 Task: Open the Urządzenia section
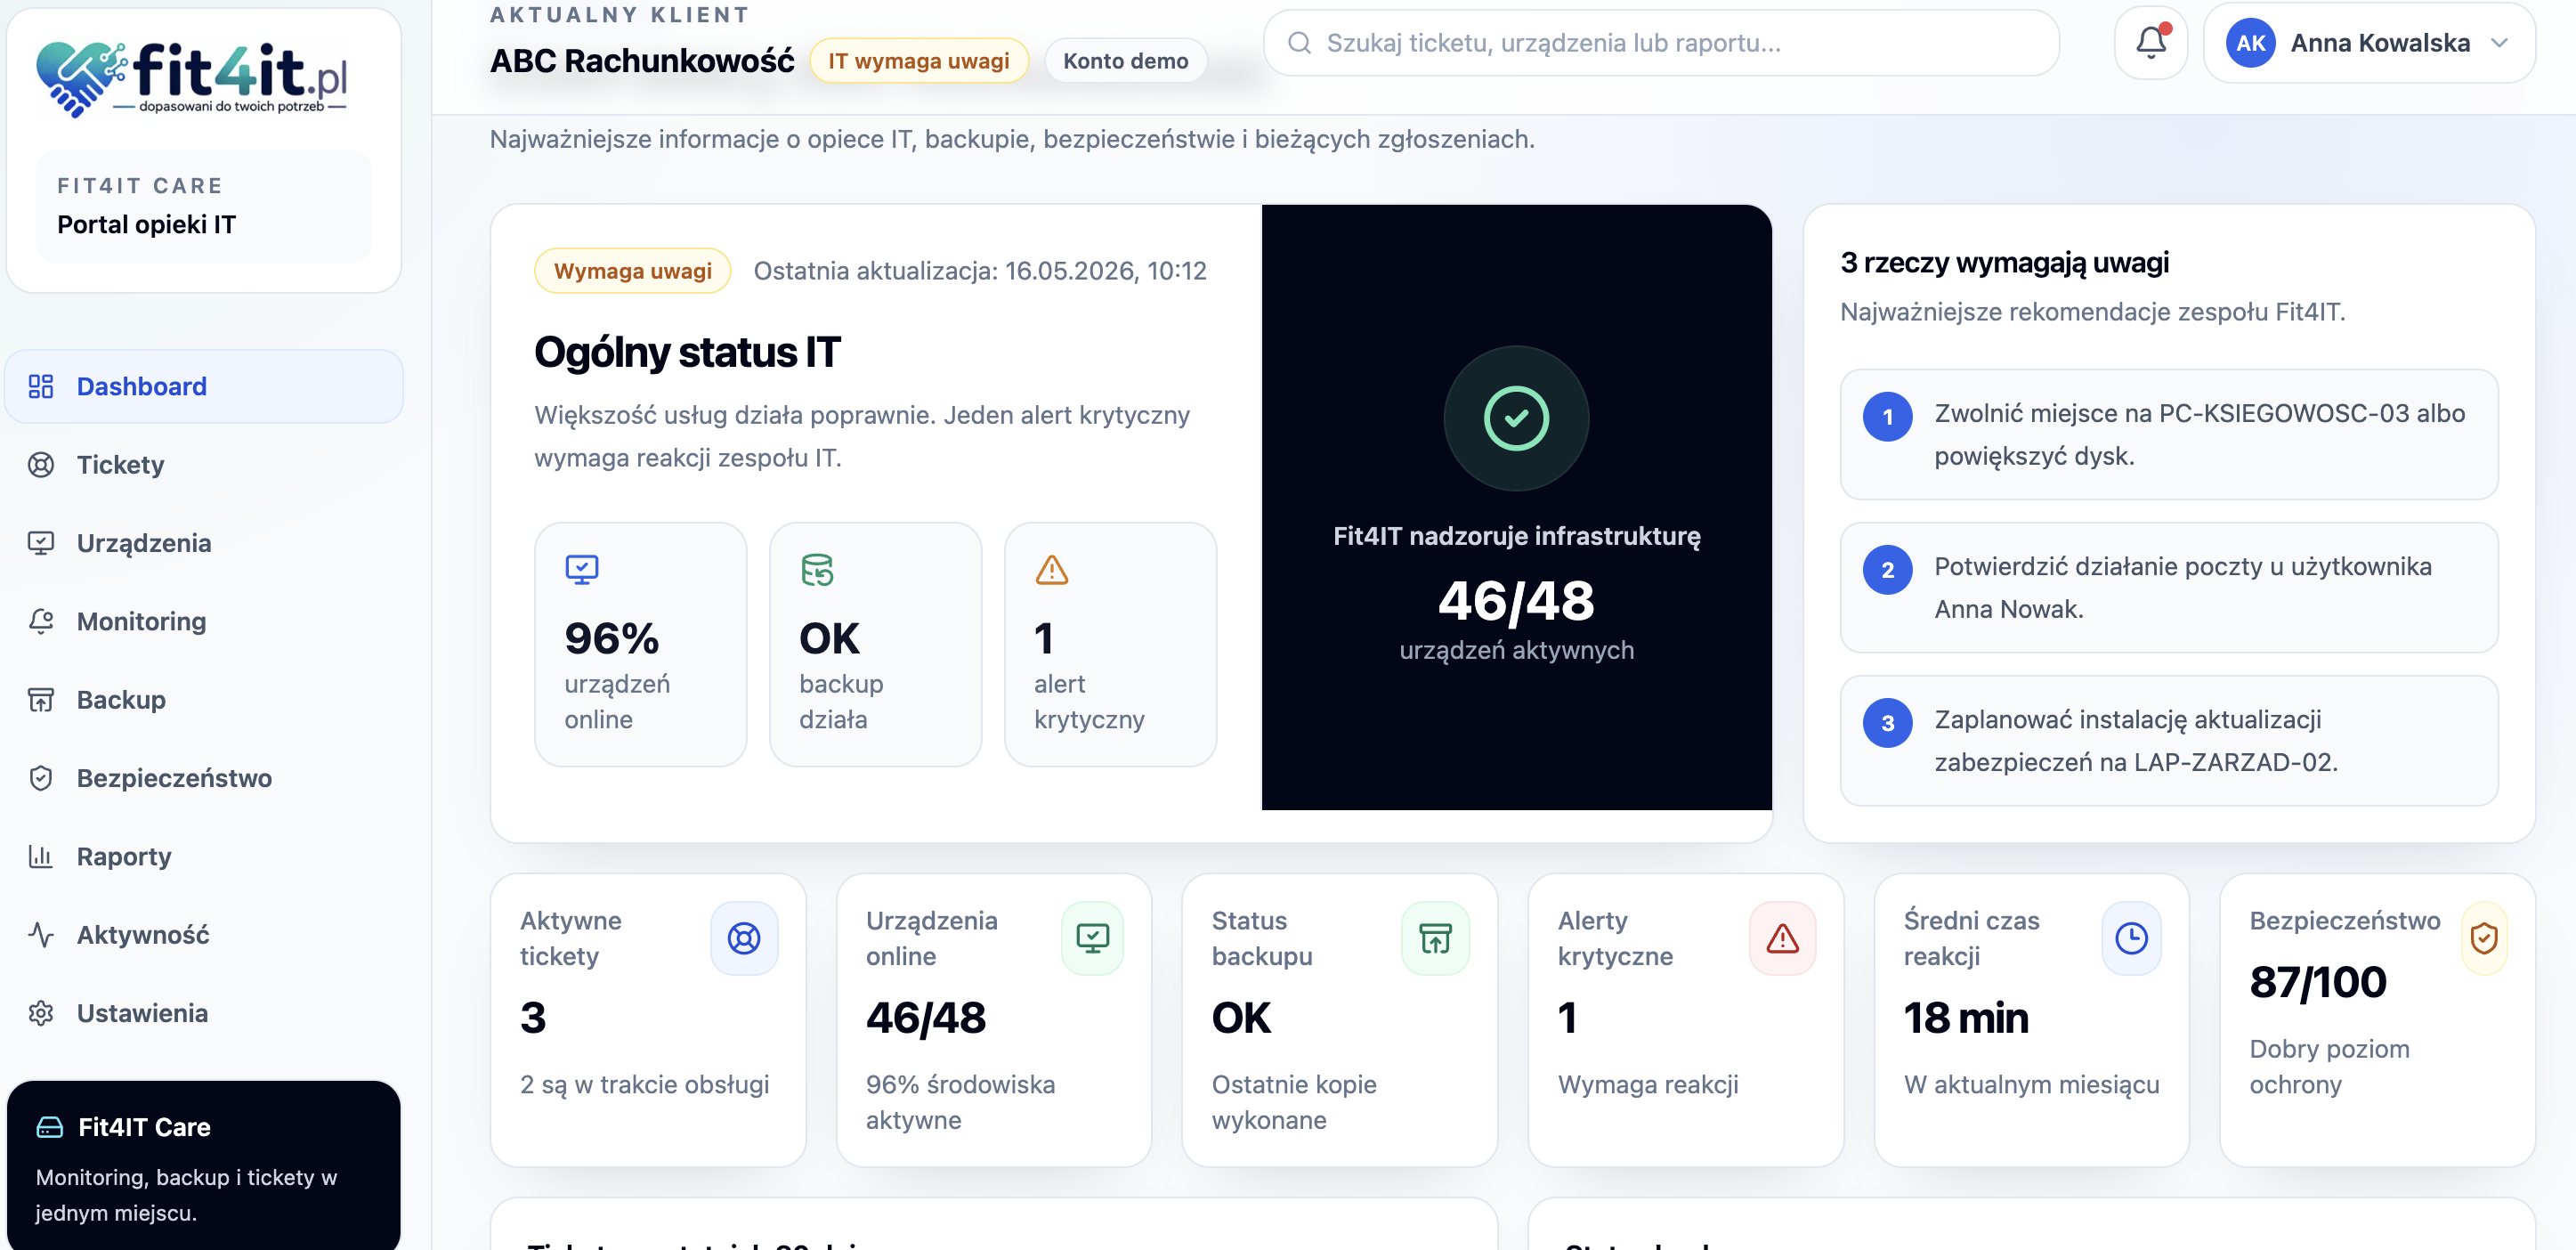tap(204, 543)
